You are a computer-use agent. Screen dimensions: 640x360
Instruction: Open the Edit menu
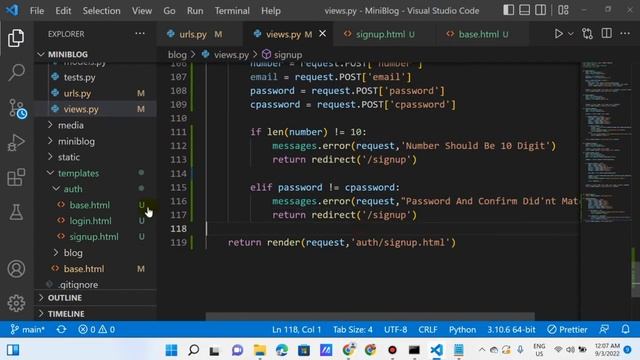[x=63, y=11]
